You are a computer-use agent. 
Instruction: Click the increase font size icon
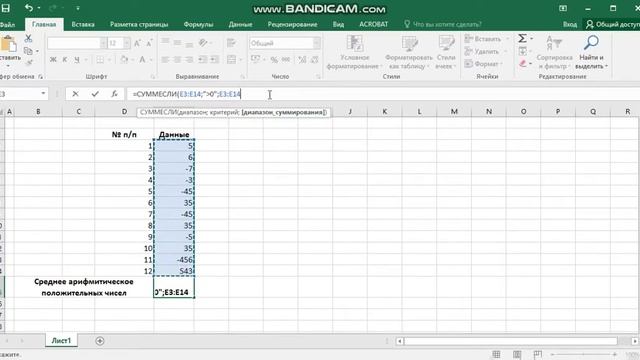(x=138, y=43)
